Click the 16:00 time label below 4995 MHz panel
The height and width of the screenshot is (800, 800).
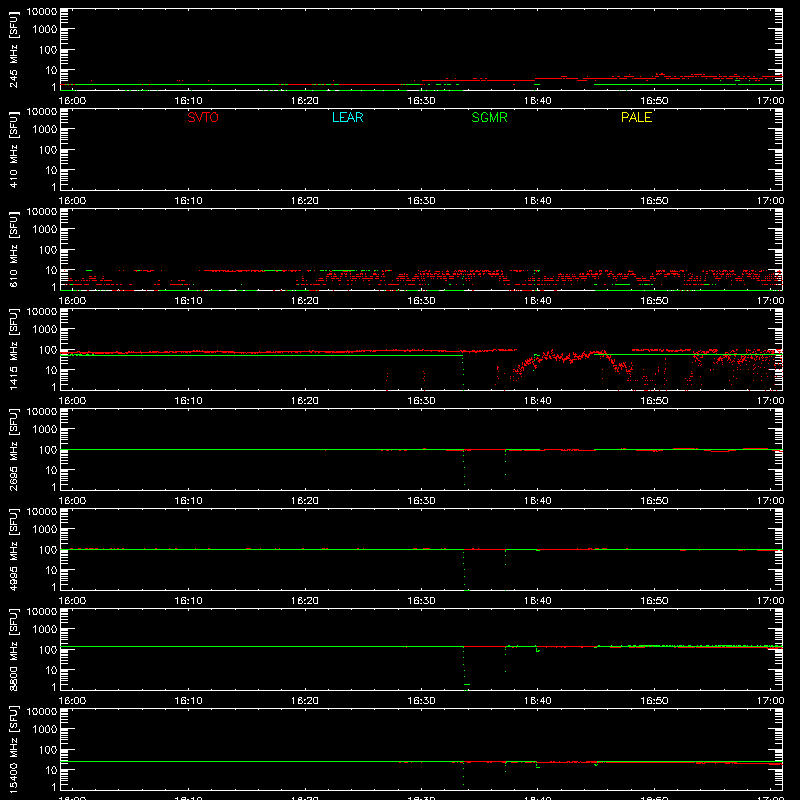72,601
